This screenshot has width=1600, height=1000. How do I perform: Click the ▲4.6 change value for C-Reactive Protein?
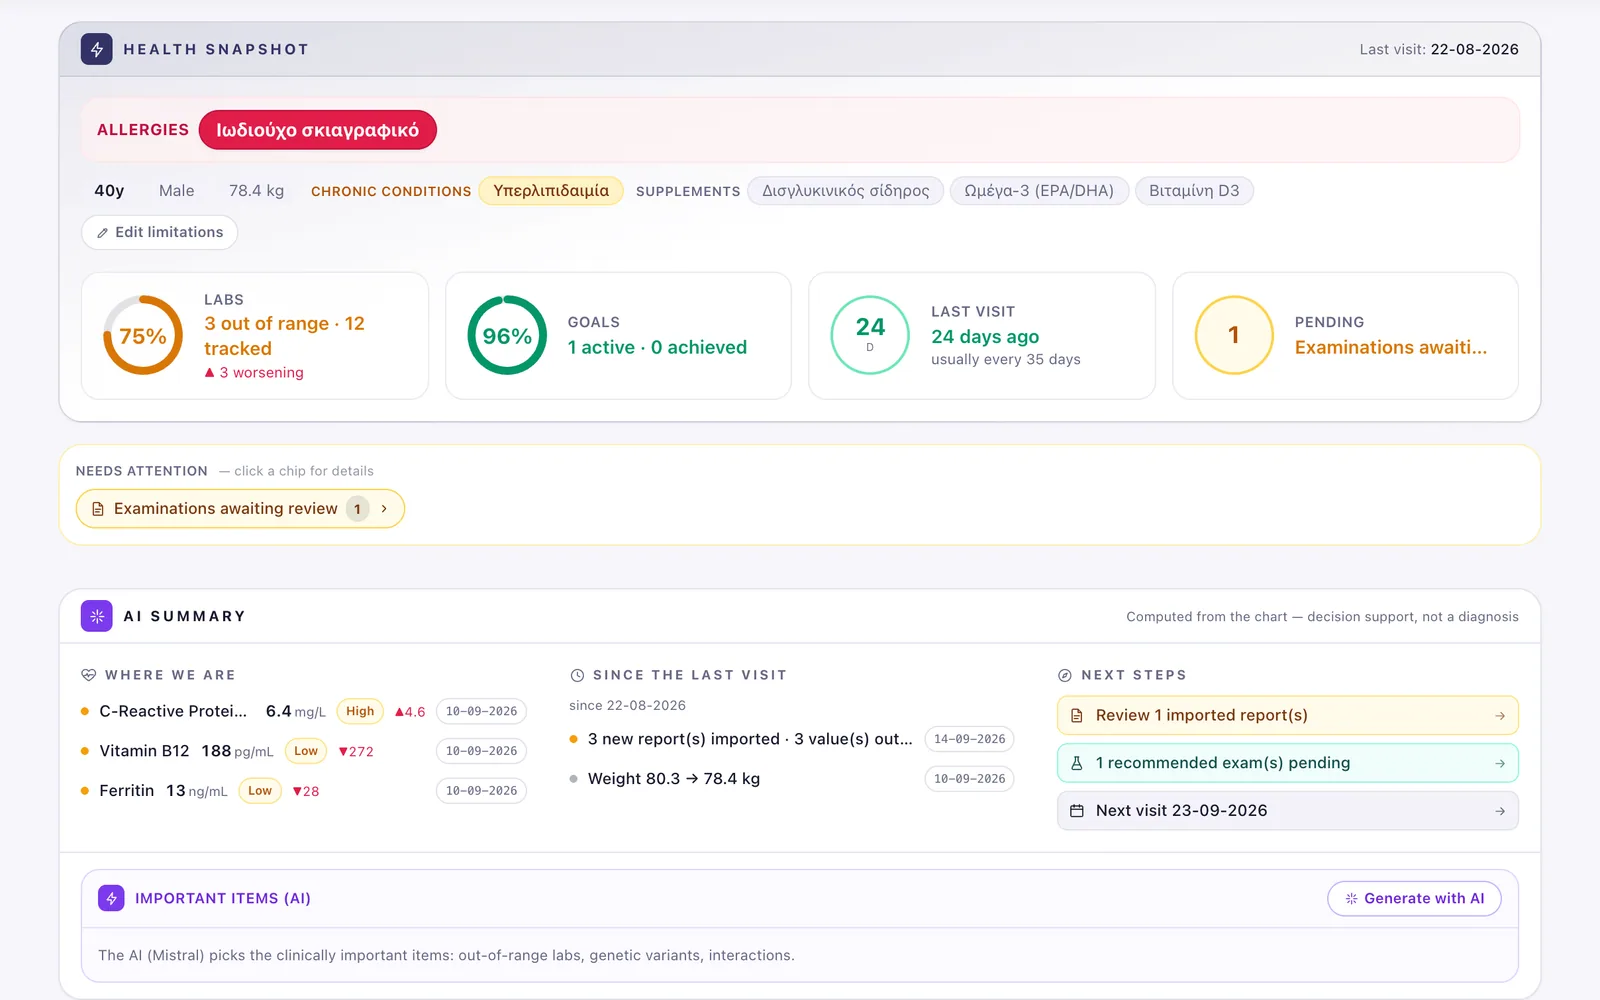pos(410,712)
